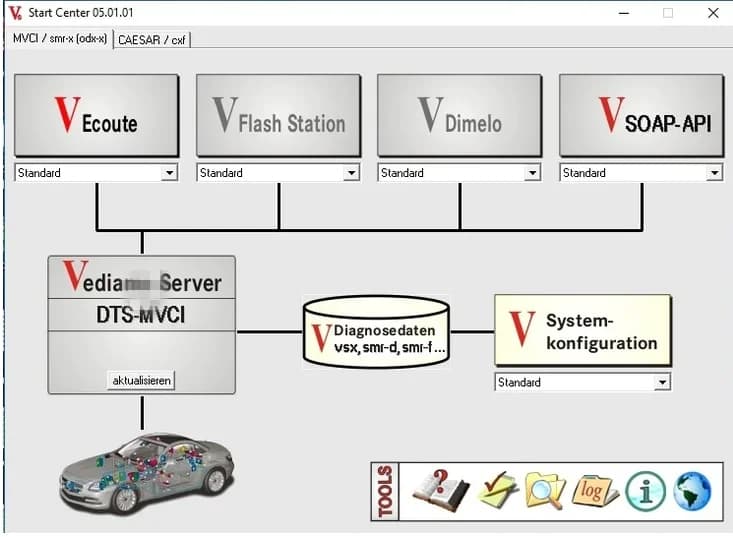
Task: Open the Dimelo module button
Action: click(x=460, y=115)
